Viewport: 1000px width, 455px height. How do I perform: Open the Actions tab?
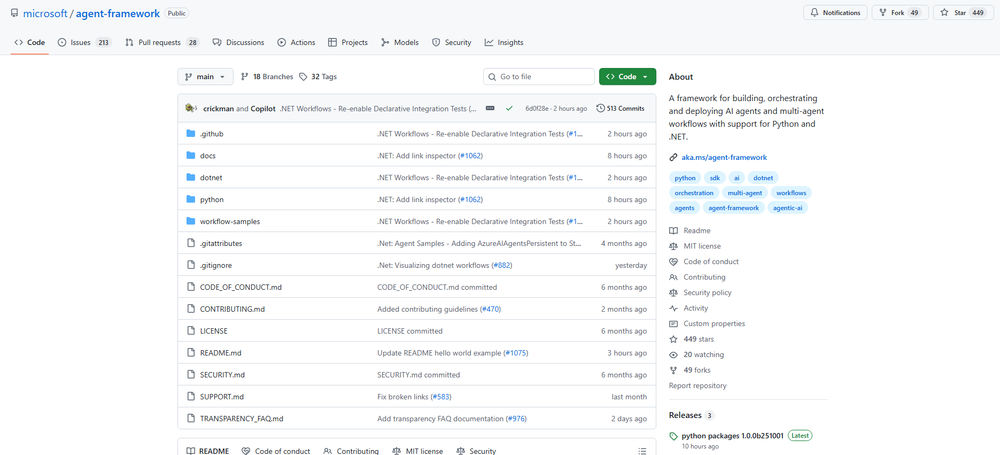point(296,42)
